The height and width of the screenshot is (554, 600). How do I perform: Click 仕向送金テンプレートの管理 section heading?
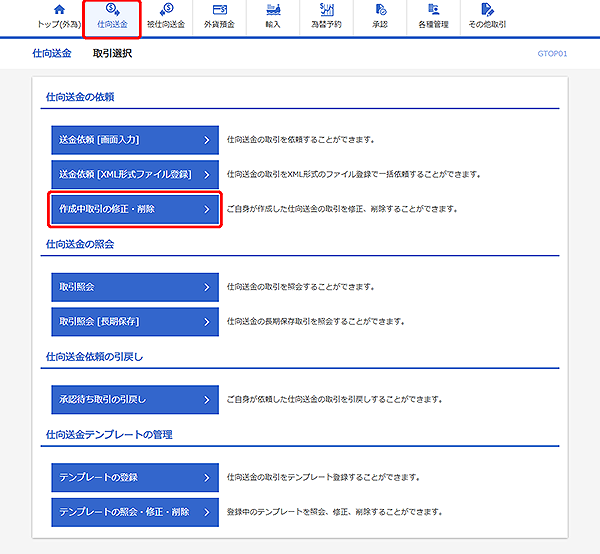pos(109,435)
